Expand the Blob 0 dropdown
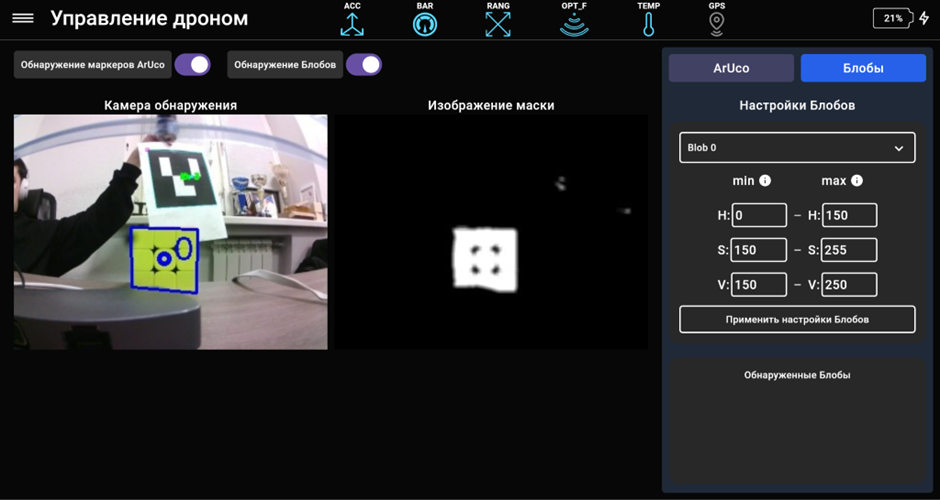 [x=797, y=148]
